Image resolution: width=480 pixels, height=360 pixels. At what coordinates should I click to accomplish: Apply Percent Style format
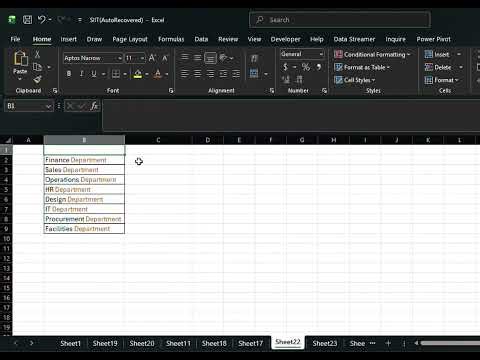[x=306, y=67]
